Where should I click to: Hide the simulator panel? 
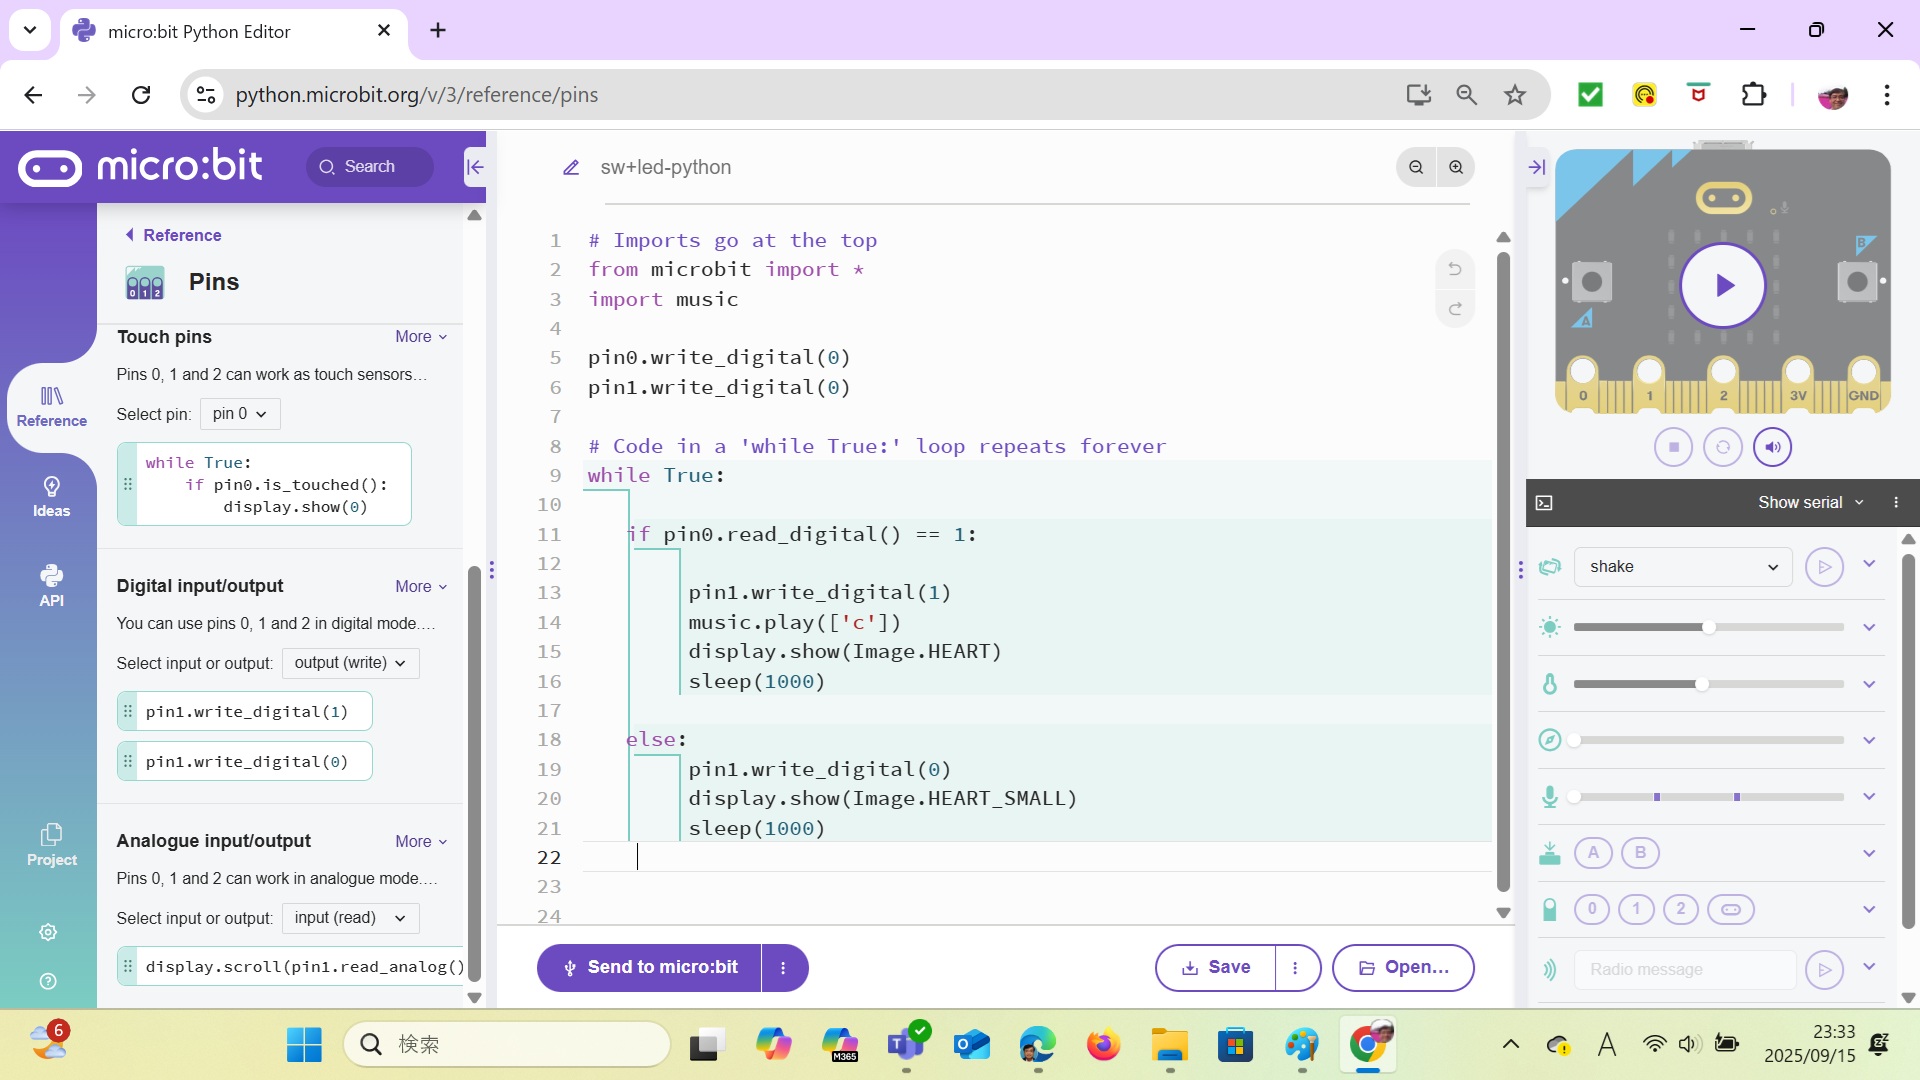[x=1537, y=167]
